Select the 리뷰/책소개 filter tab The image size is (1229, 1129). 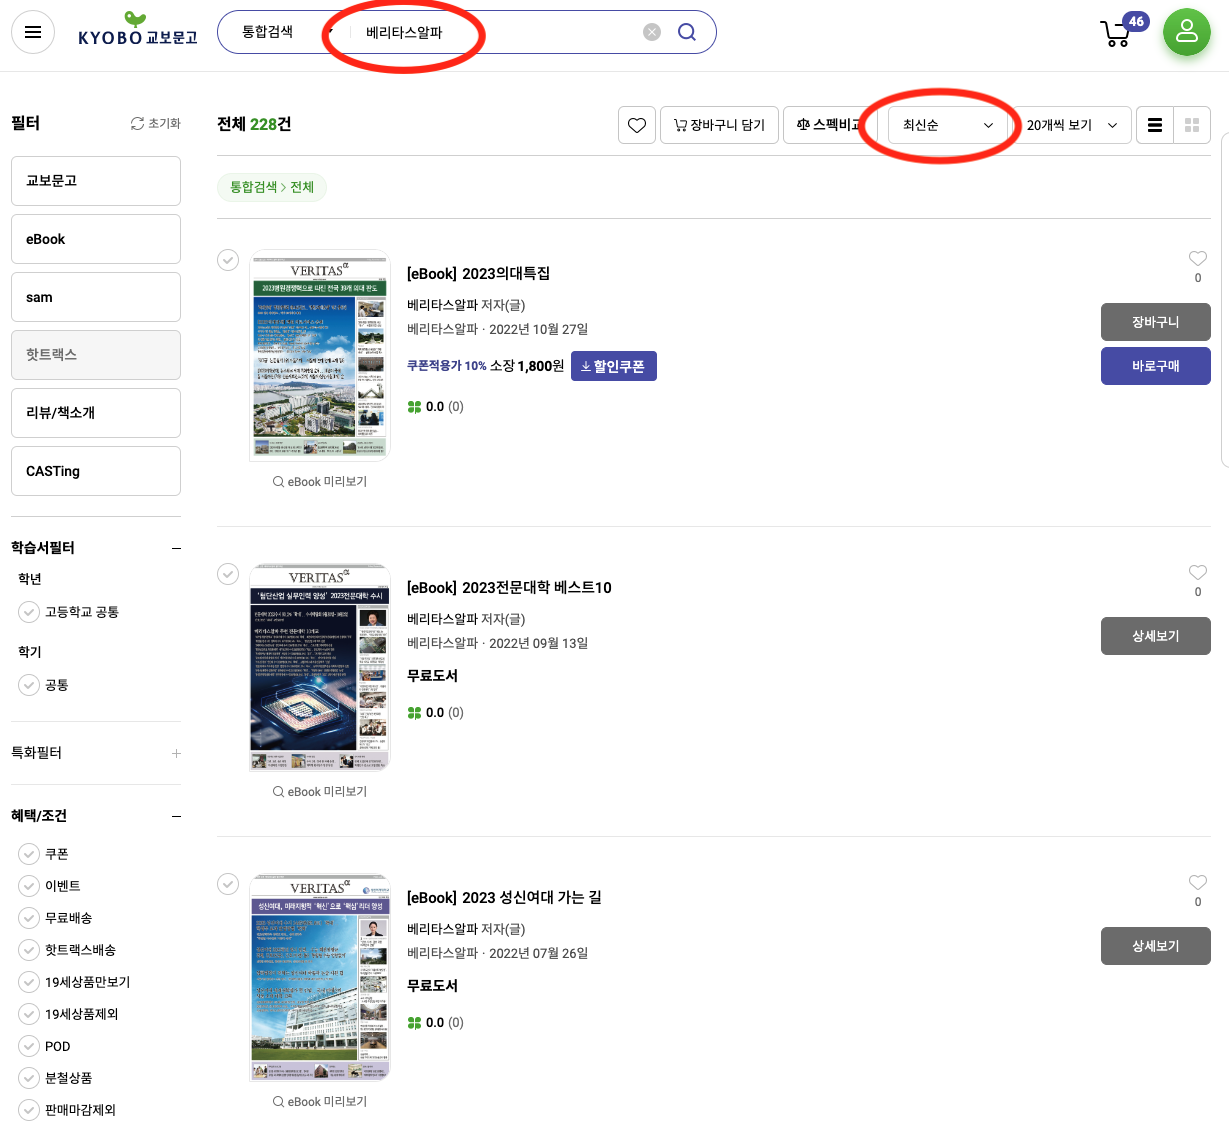(x=96, y=413)
